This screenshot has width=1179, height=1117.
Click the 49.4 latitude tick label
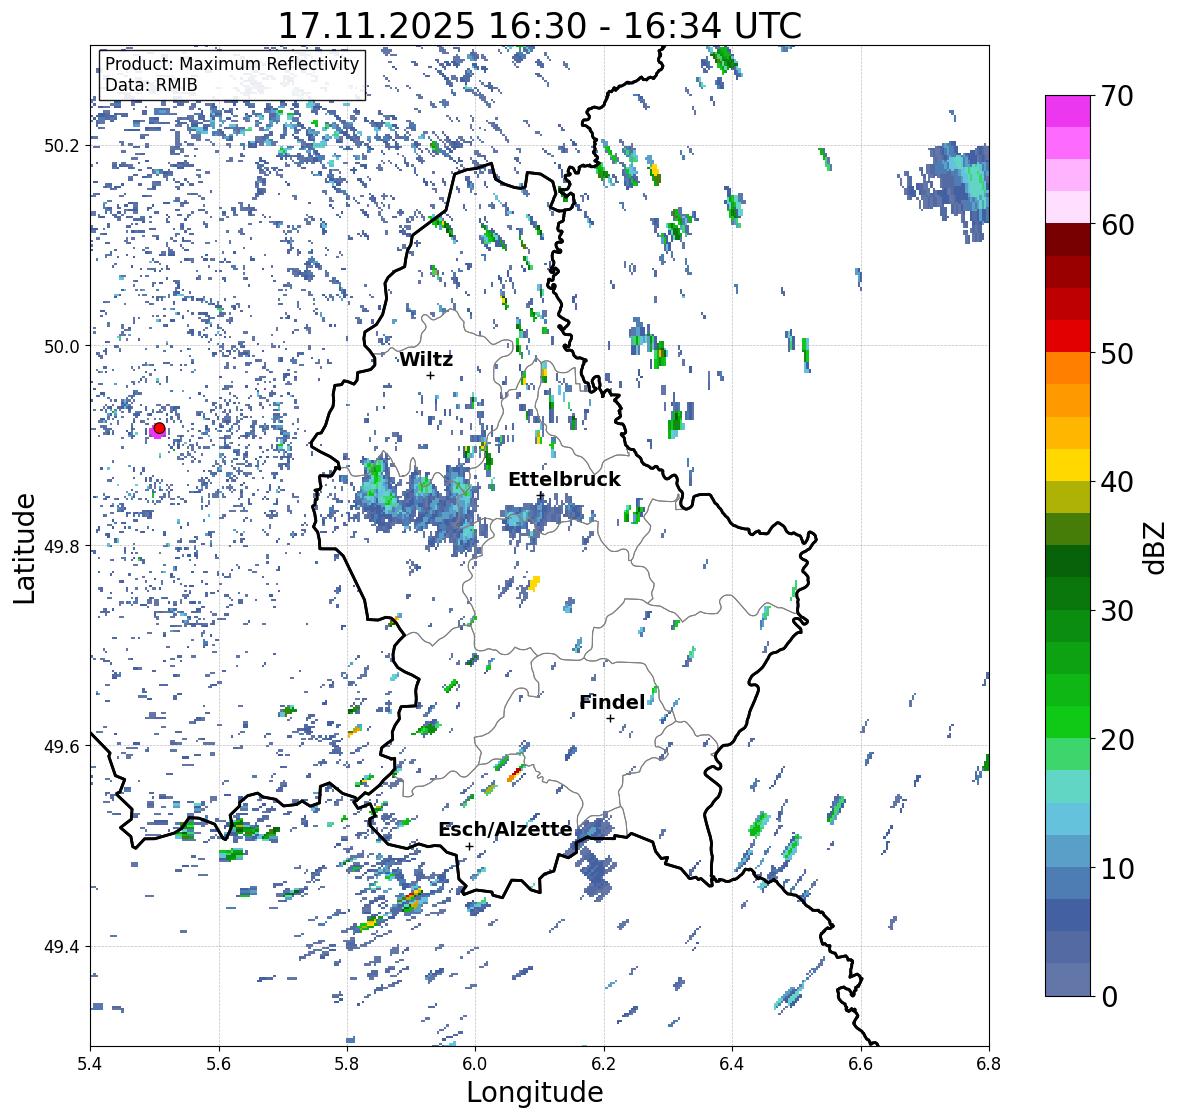click(x=62, y=947)
